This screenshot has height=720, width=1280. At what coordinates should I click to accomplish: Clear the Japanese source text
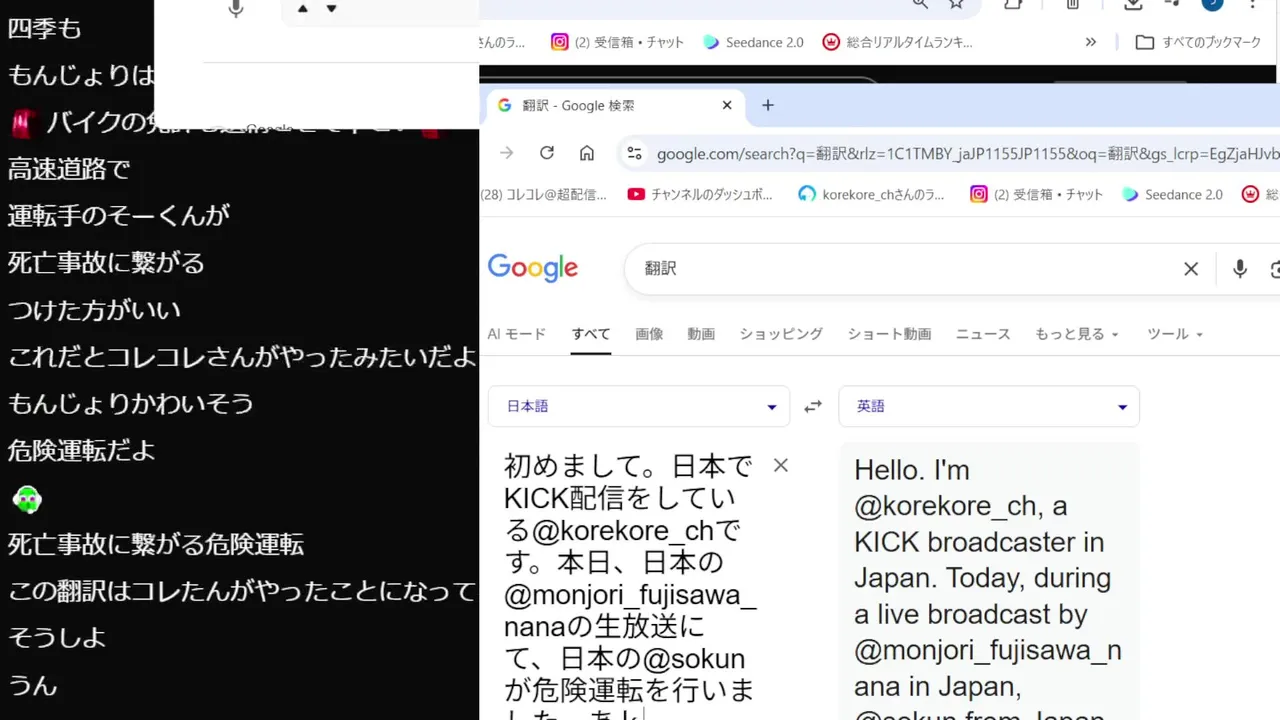[781, 465]
